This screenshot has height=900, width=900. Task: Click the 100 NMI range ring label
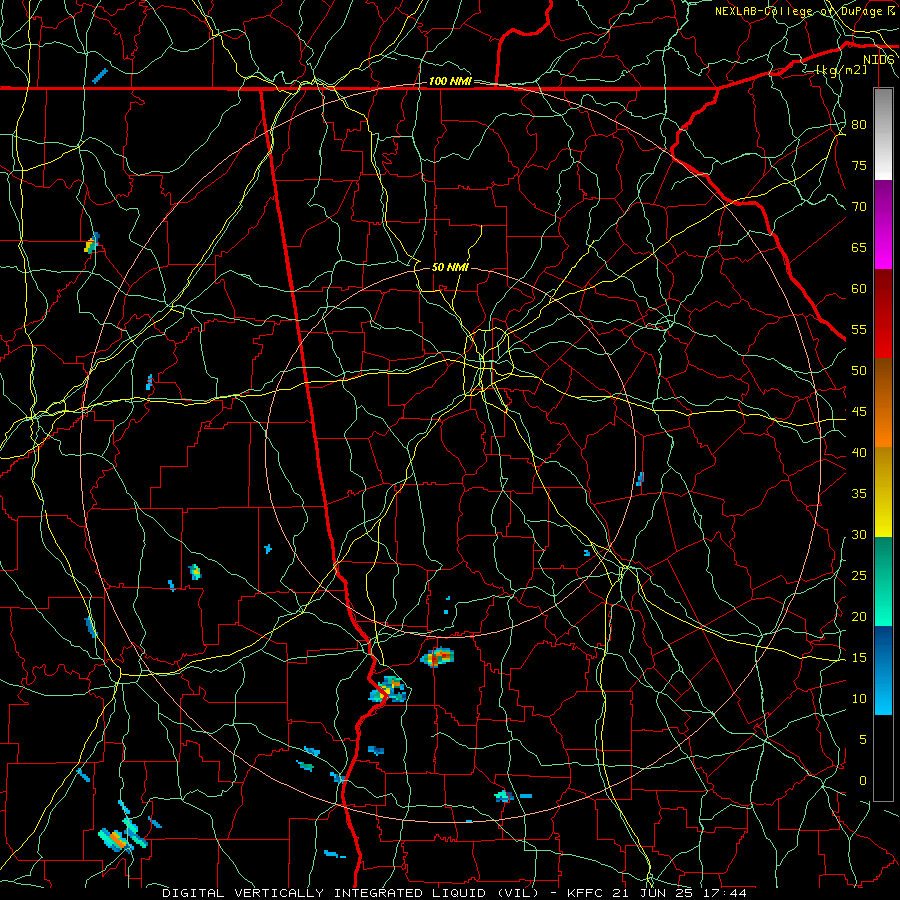(450, 82)
